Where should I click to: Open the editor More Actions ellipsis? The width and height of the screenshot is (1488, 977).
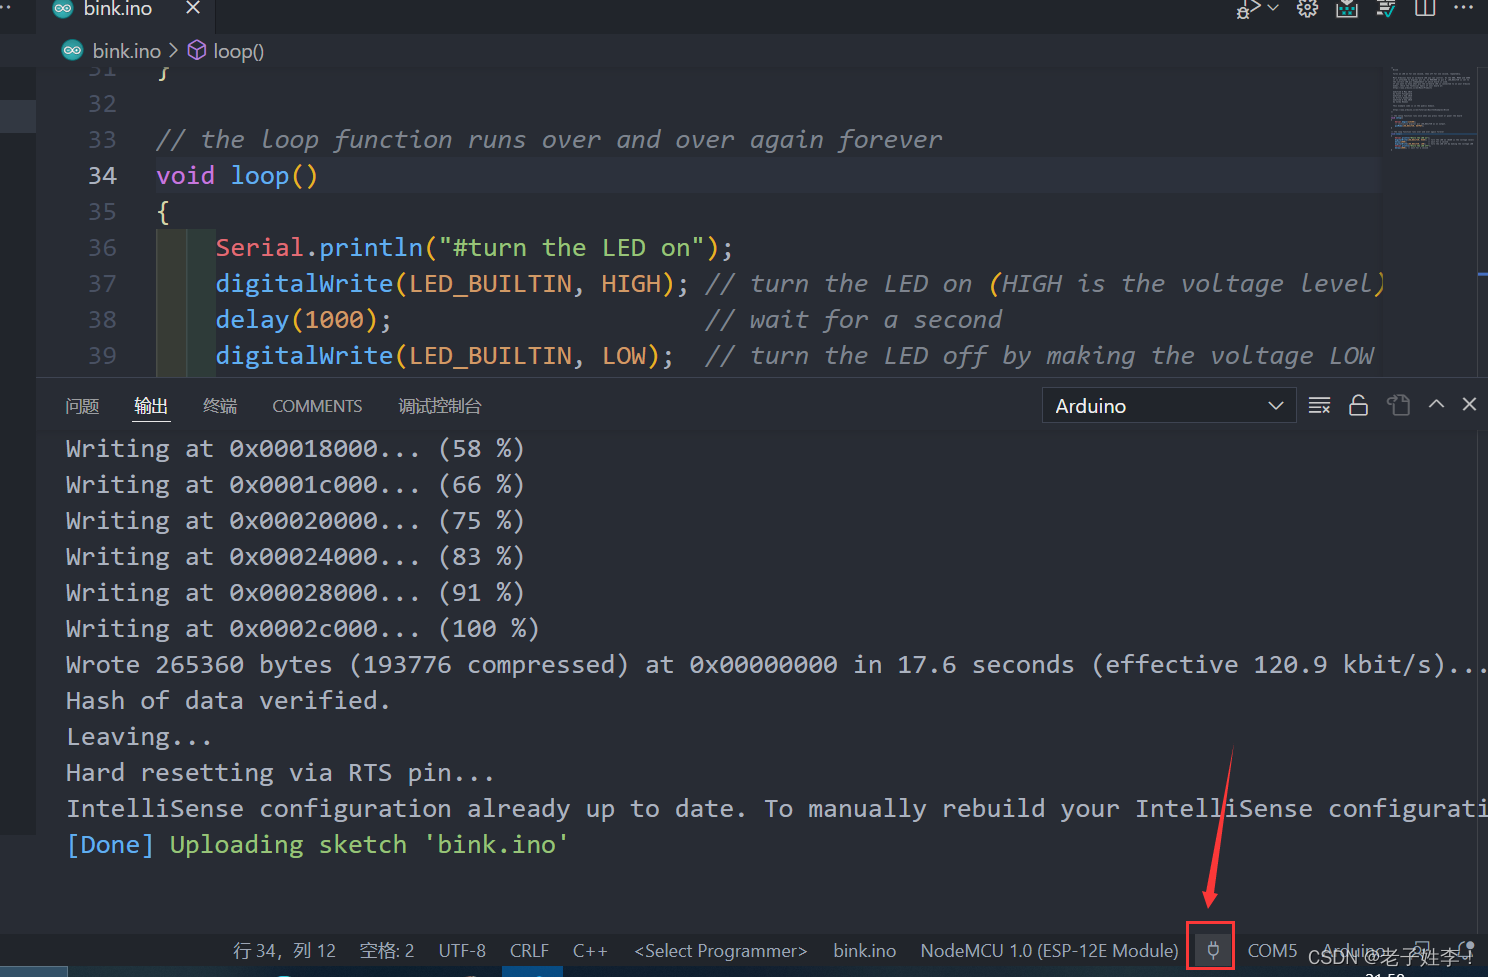point(1464,8)
